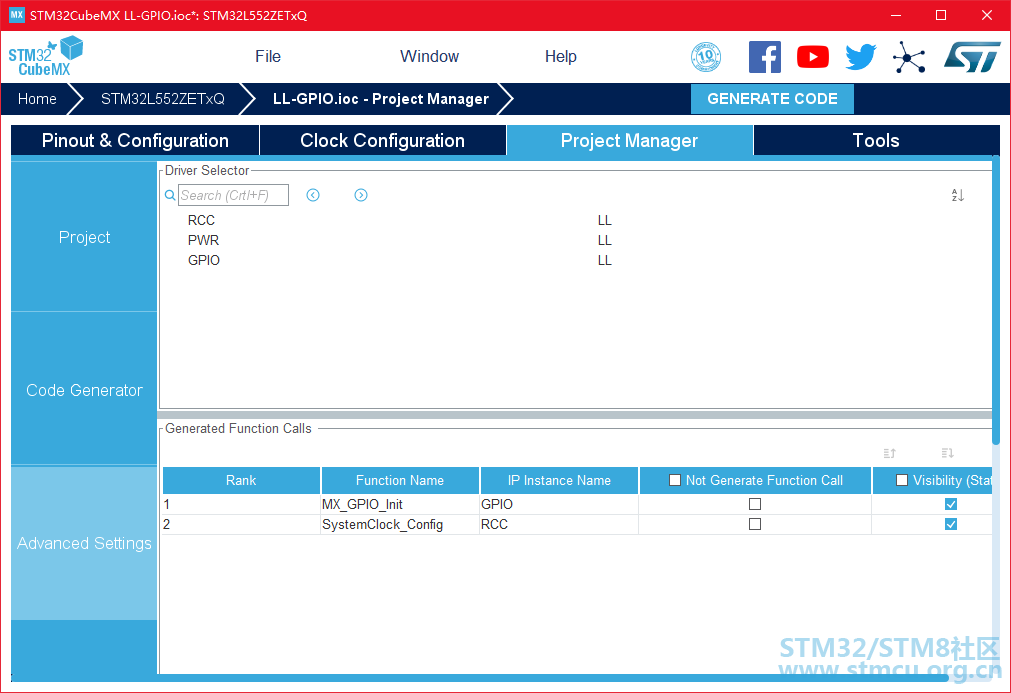The image size is (1011, 693).
Task: Click rank 2 cell in function table
Action: [241, 524]
